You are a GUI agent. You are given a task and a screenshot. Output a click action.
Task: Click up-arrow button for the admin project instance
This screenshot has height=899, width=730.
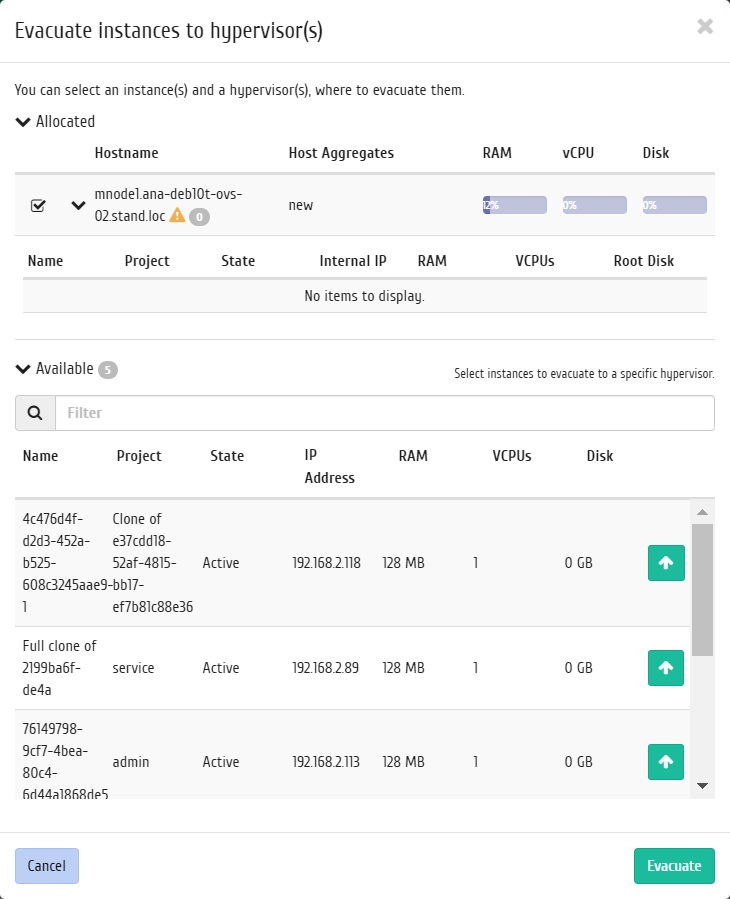pyautogui.click(x=666, y=762)
